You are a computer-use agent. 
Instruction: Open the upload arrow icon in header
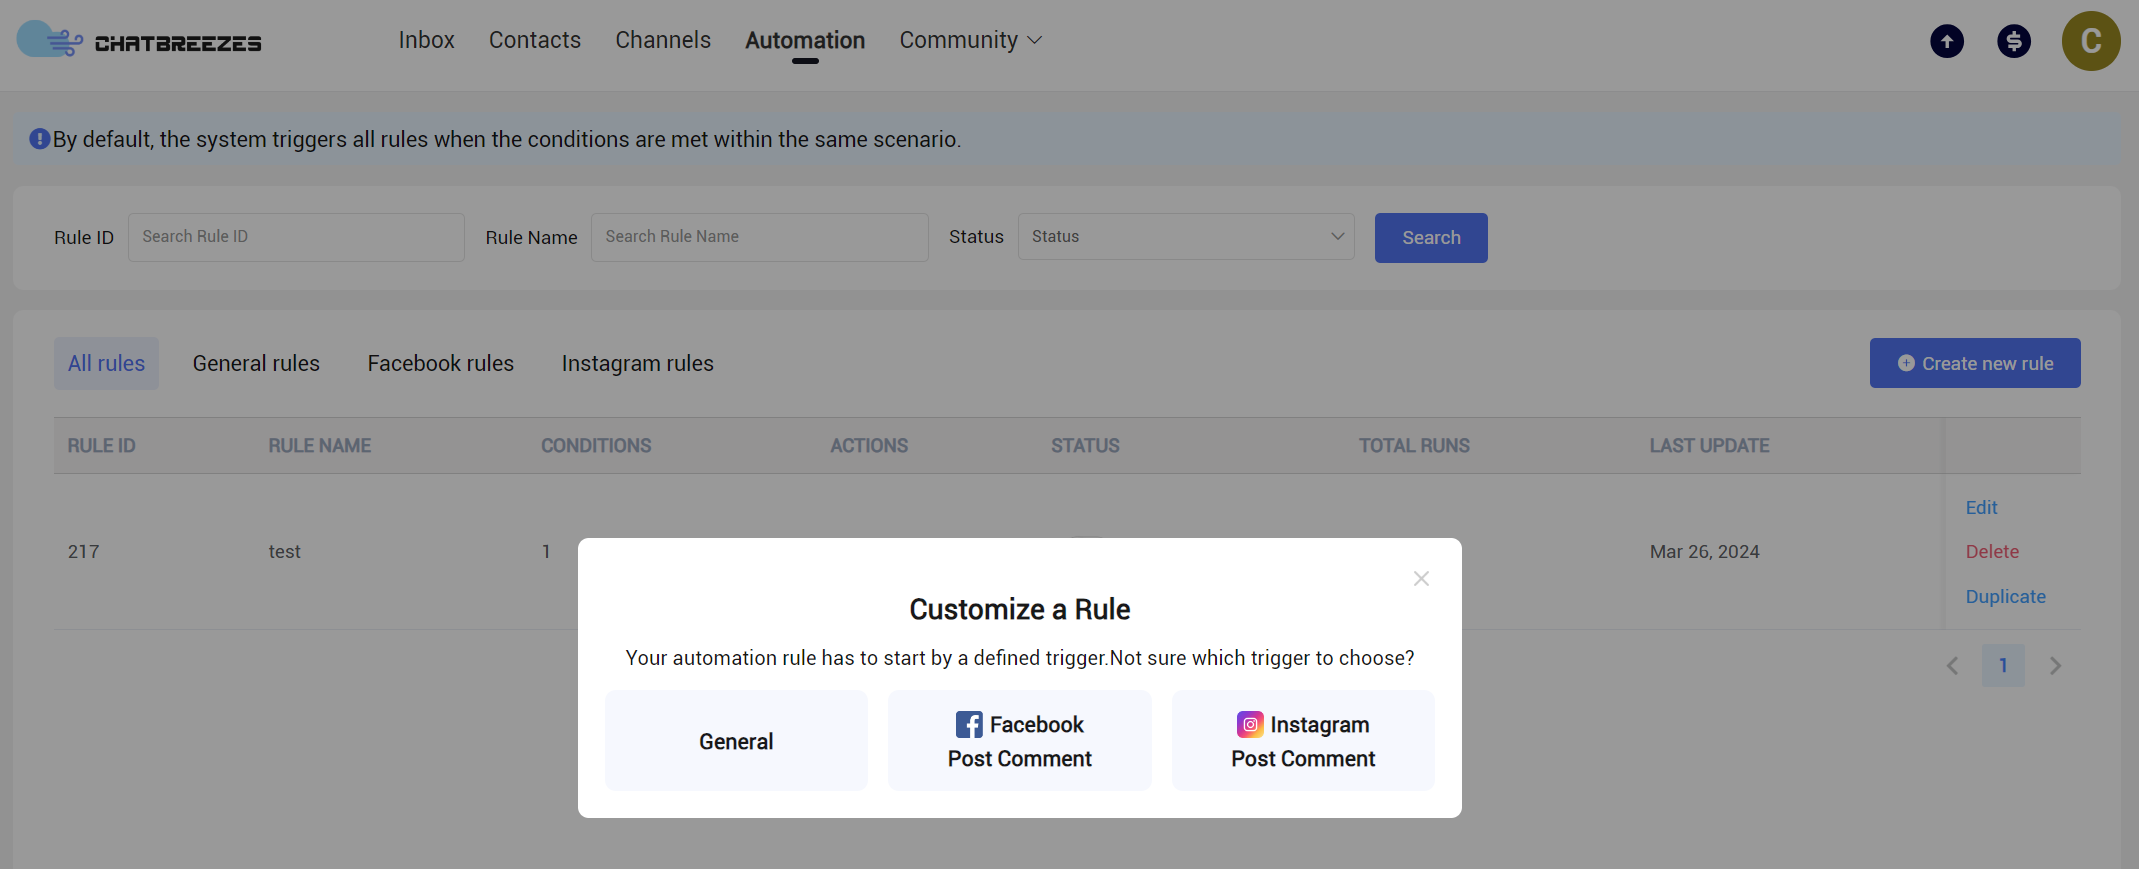point(1946,41)
